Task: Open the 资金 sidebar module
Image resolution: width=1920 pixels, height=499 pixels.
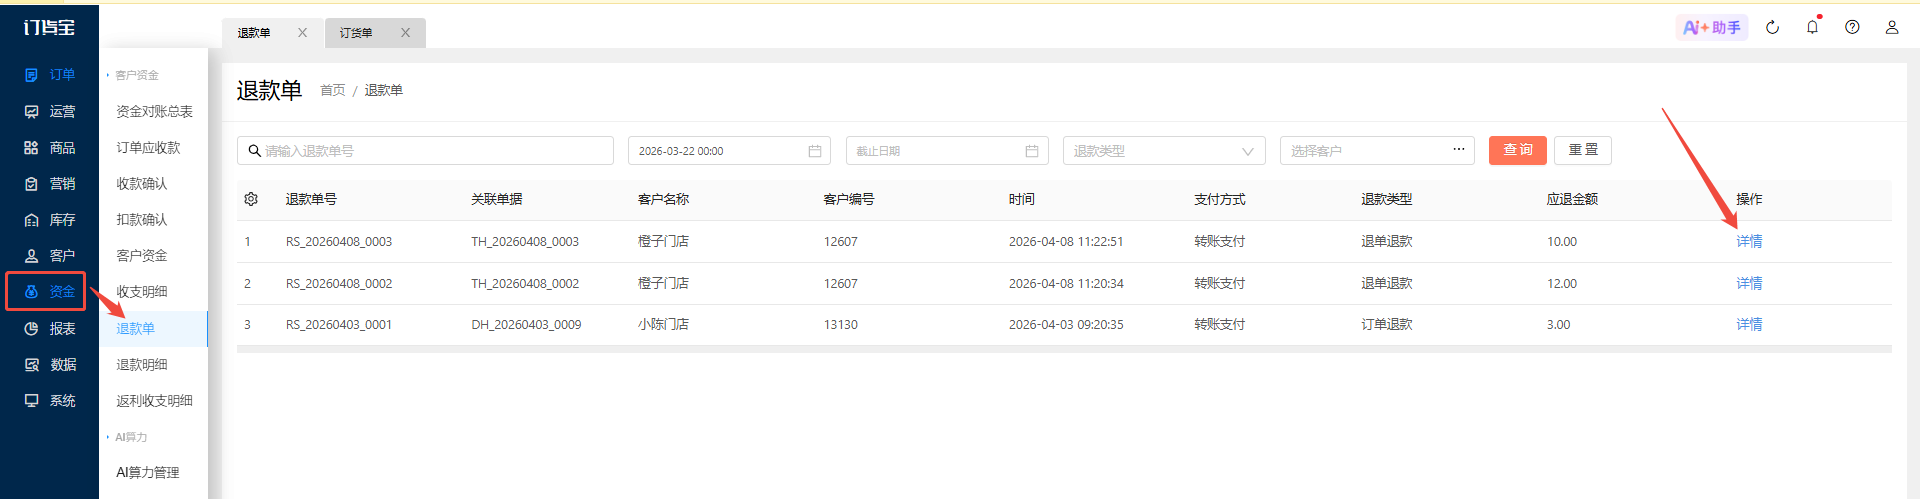Action: (x=50, y=291)
